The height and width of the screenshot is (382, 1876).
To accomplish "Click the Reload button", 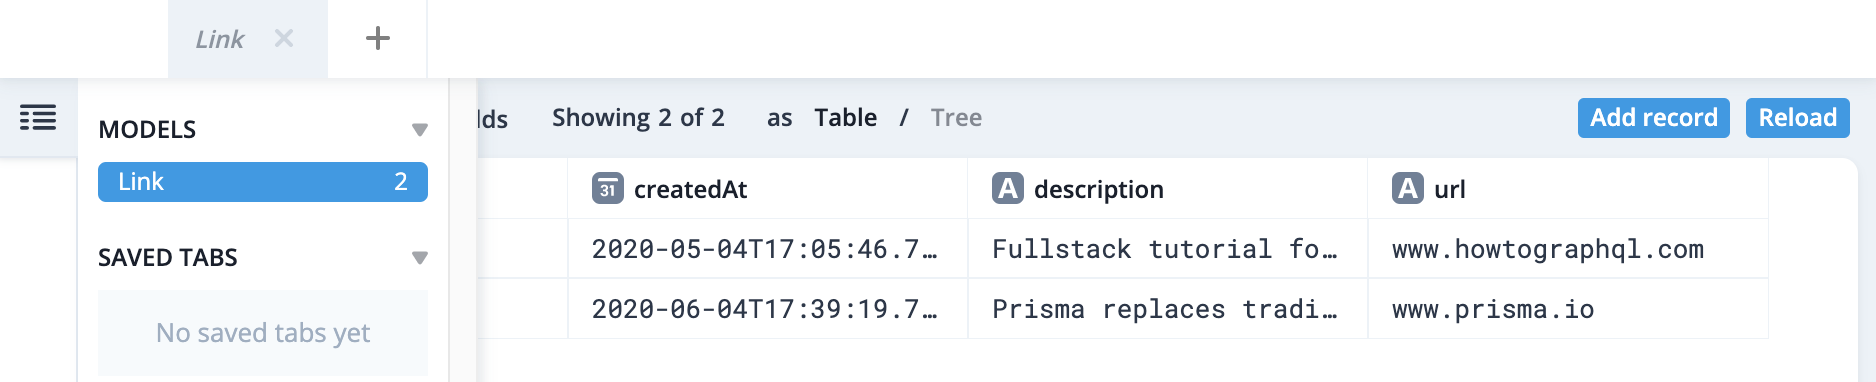I will (1798, 118).
